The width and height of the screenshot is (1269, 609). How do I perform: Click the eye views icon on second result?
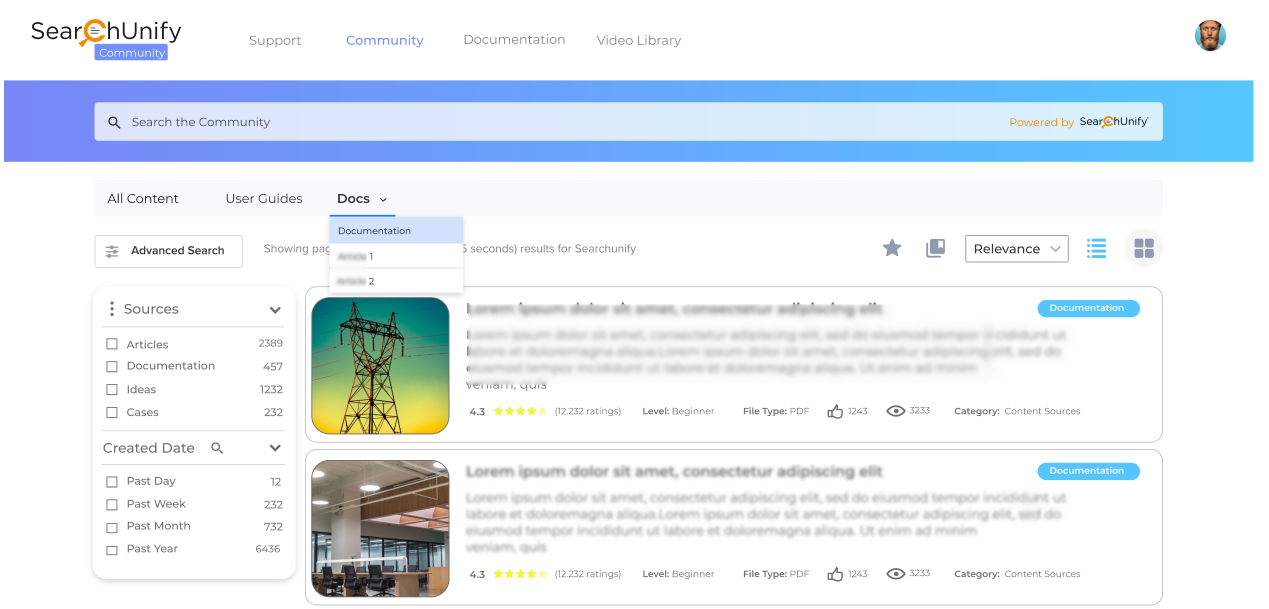click(896, 574)
